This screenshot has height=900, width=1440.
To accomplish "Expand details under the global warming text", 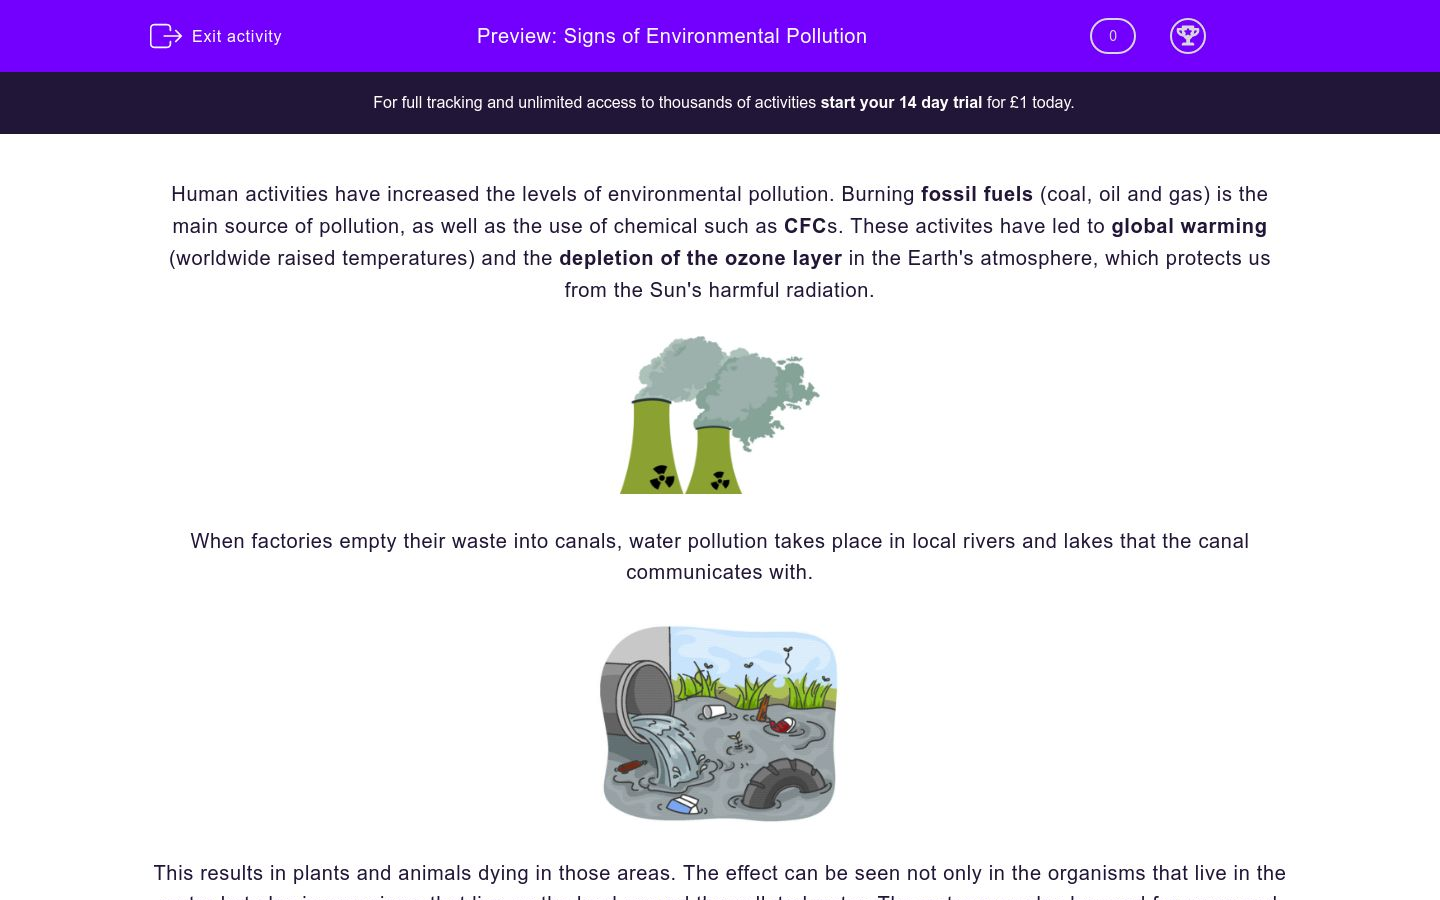I will (x=1189, y=226).
